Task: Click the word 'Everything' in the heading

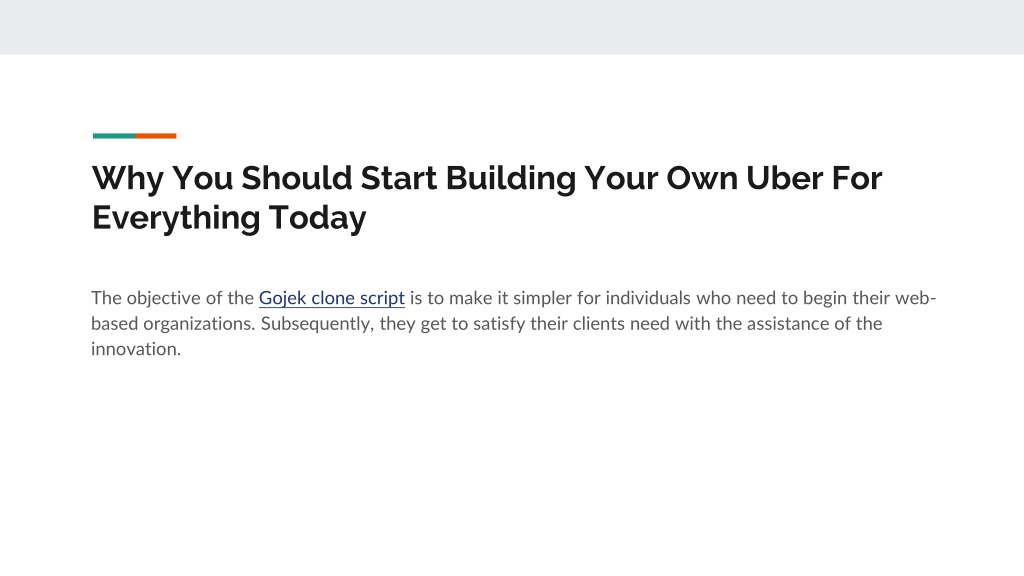Action: [176, 218]
